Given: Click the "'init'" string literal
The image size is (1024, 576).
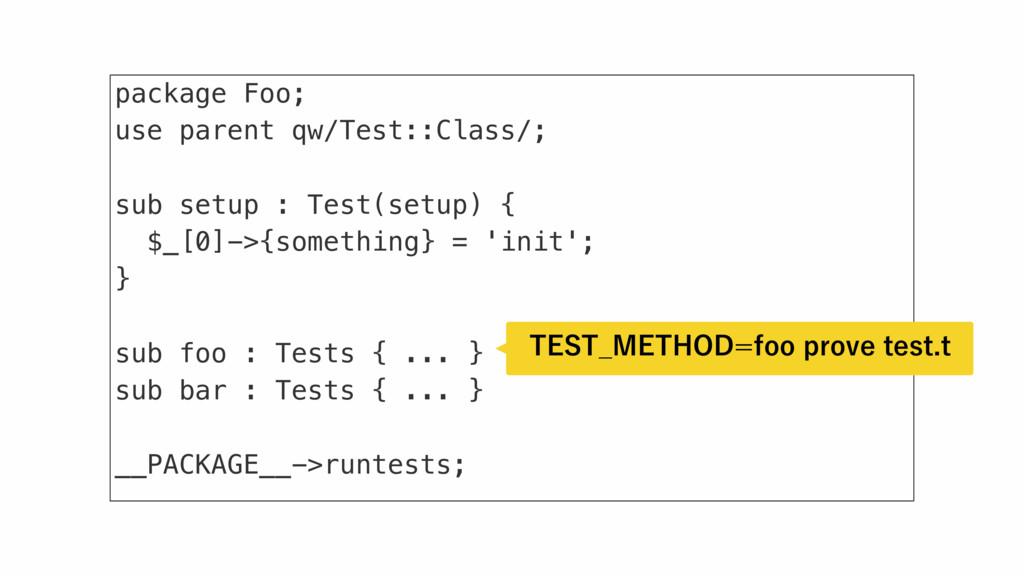Looking at the screenshot, I should 532,242.
